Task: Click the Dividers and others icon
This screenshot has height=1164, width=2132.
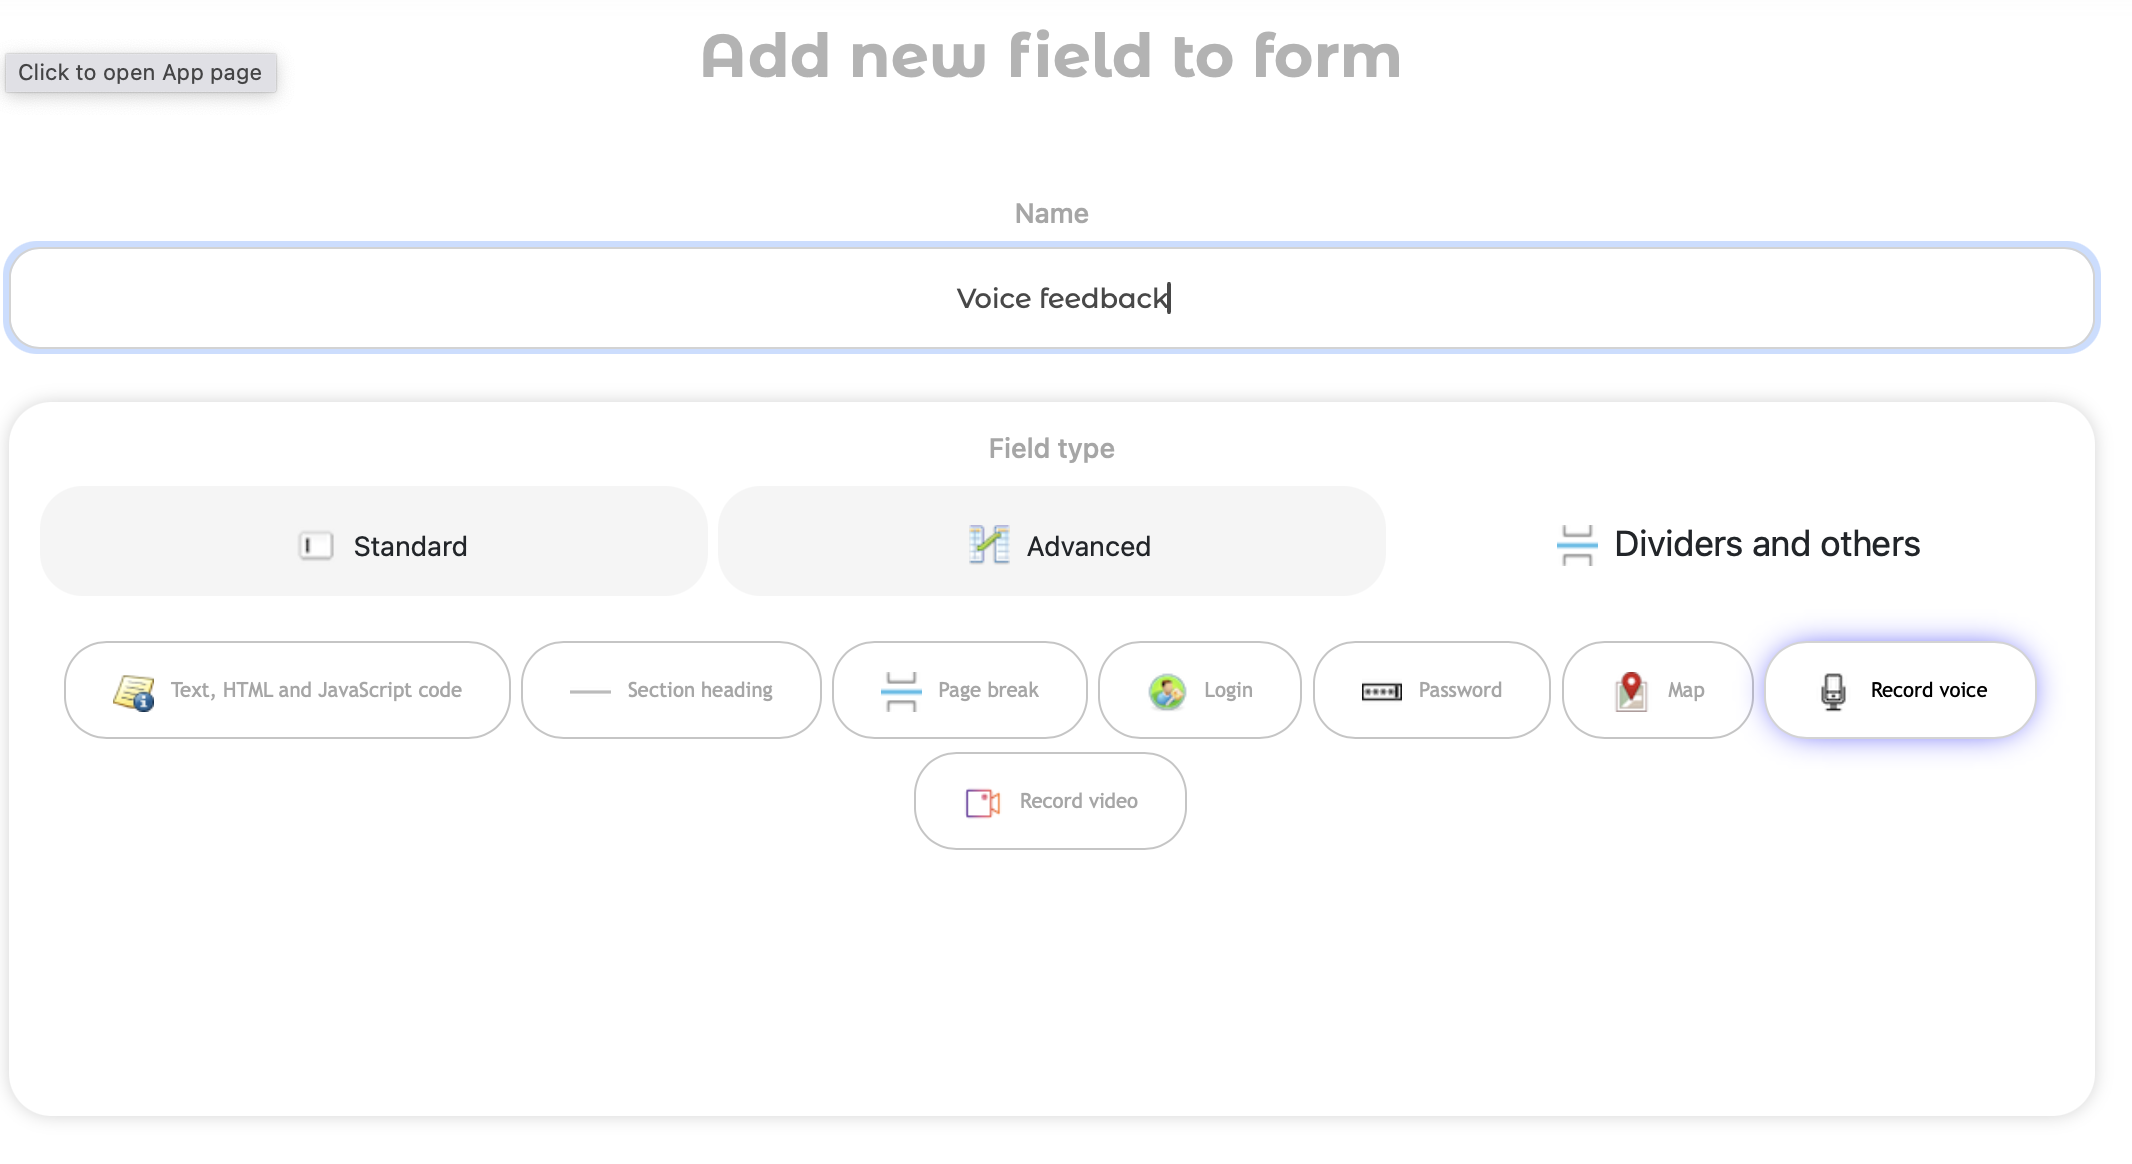Action: coord(1577,545)
